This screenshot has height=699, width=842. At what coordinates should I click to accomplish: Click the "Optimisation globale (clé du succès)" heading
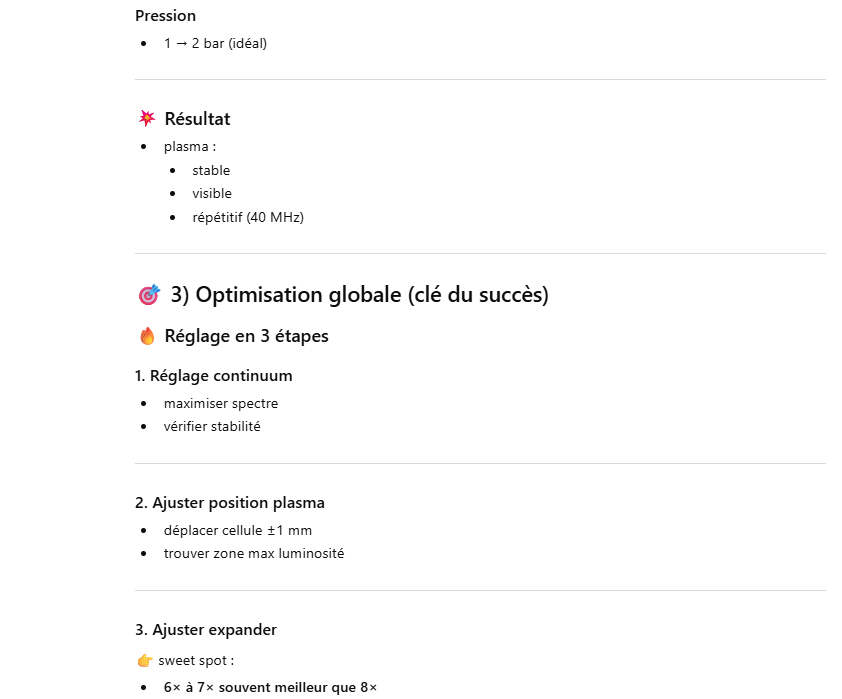[x=359, y=295]
